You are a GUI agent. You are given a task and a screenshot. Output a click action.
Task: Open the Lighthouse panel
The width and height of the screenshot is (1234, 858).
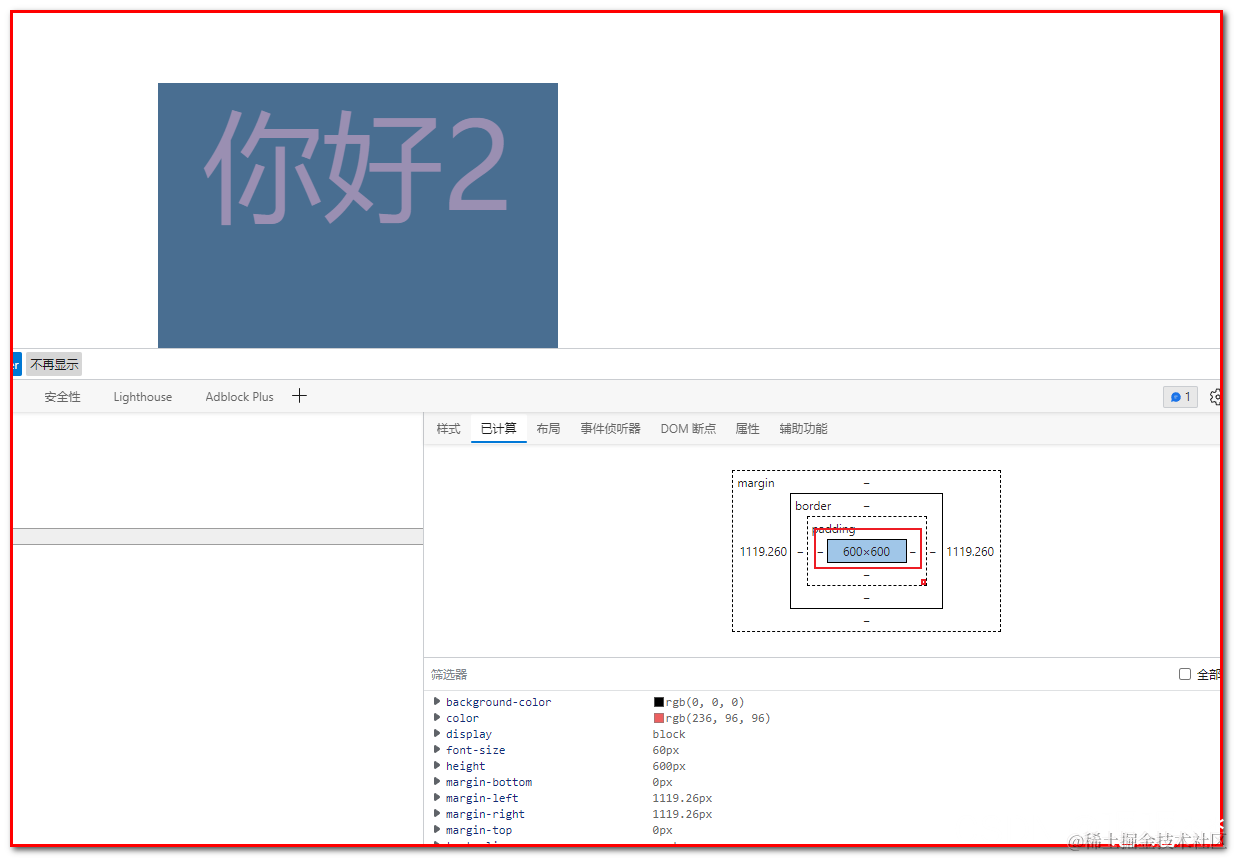[142, 396]
